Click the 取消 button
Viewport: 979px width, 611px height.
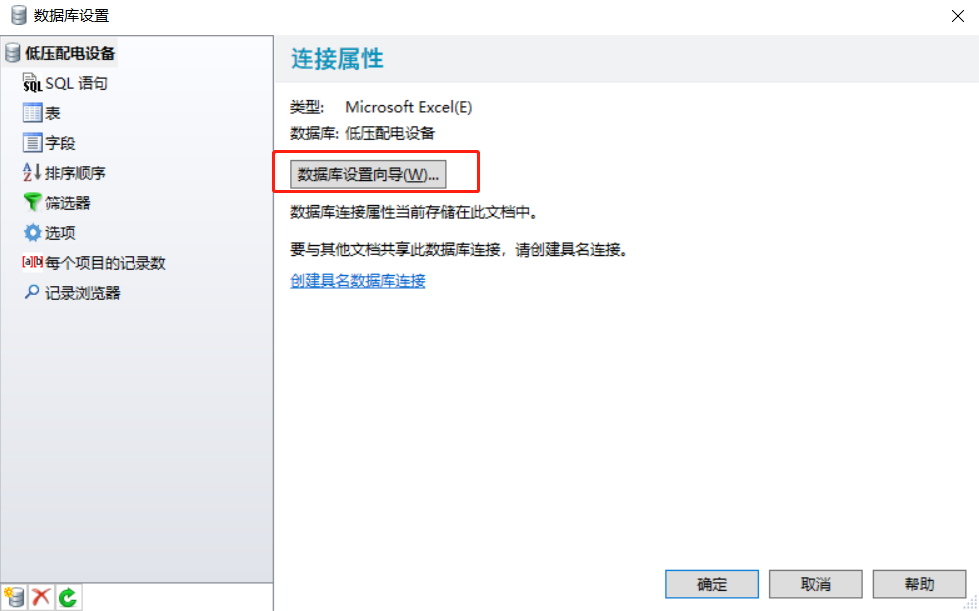click(x=815, y=584)
